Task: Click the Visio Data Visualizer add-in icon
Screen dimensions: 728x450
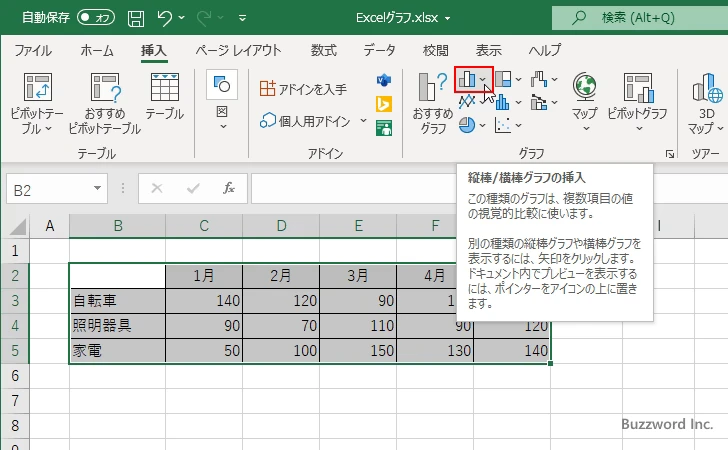Action: click(384, 80)
